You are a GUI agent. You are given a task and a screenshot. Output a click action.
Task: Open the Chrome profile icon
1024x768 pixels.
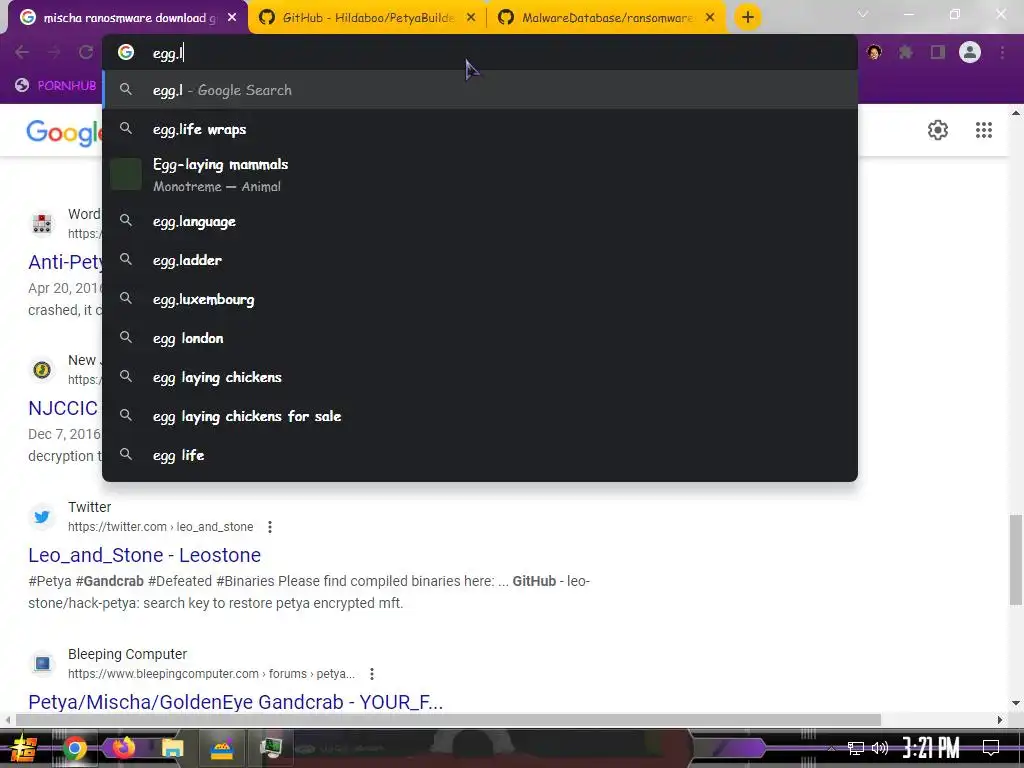click(x=970, y=52)
